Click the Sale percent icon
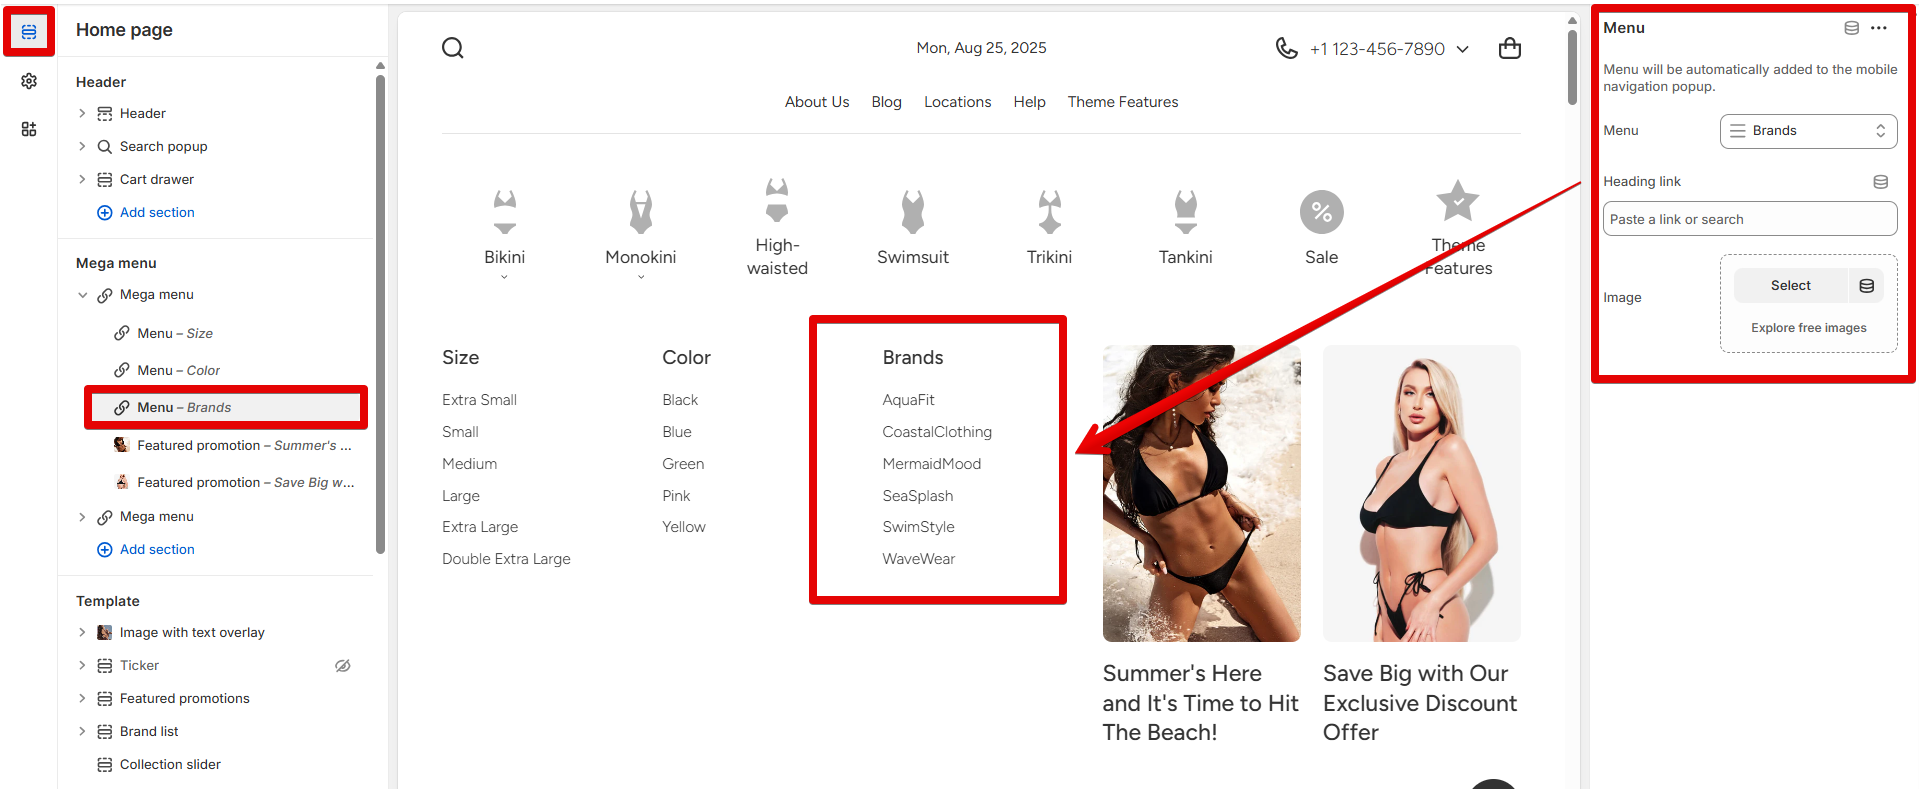Image resolution: width=1920 pixels, height=789 pixels. pyautogui.click(x=1321, y=212)
